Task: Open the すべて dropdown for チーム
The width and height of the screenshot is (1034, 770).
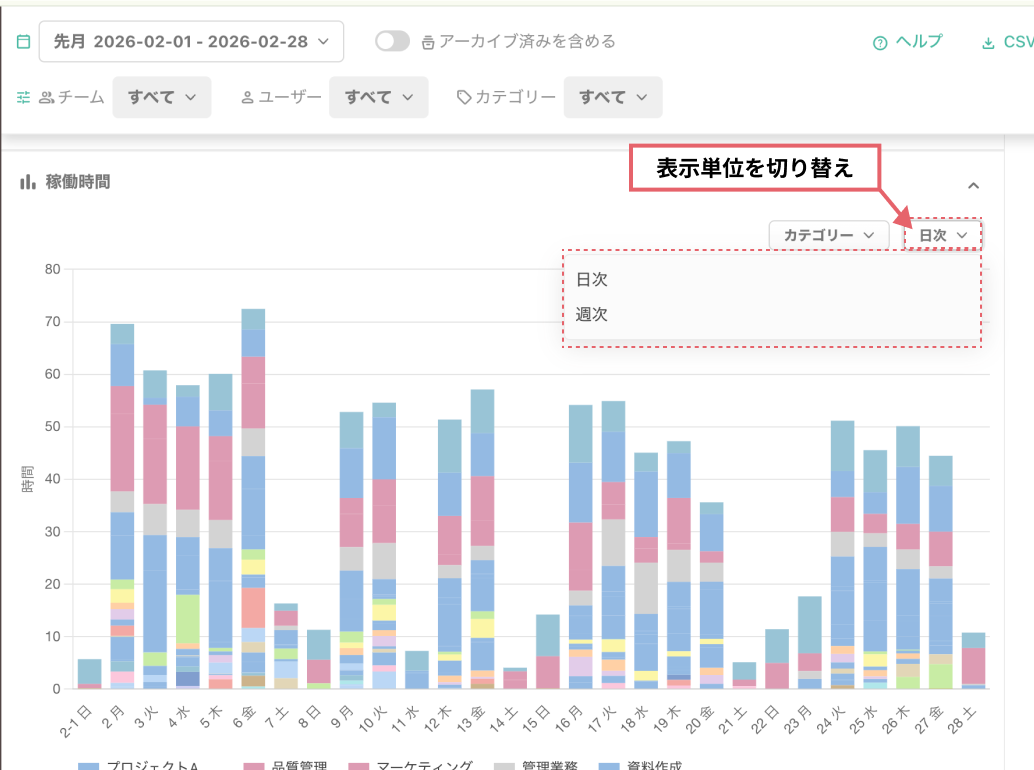Action: 162,97
